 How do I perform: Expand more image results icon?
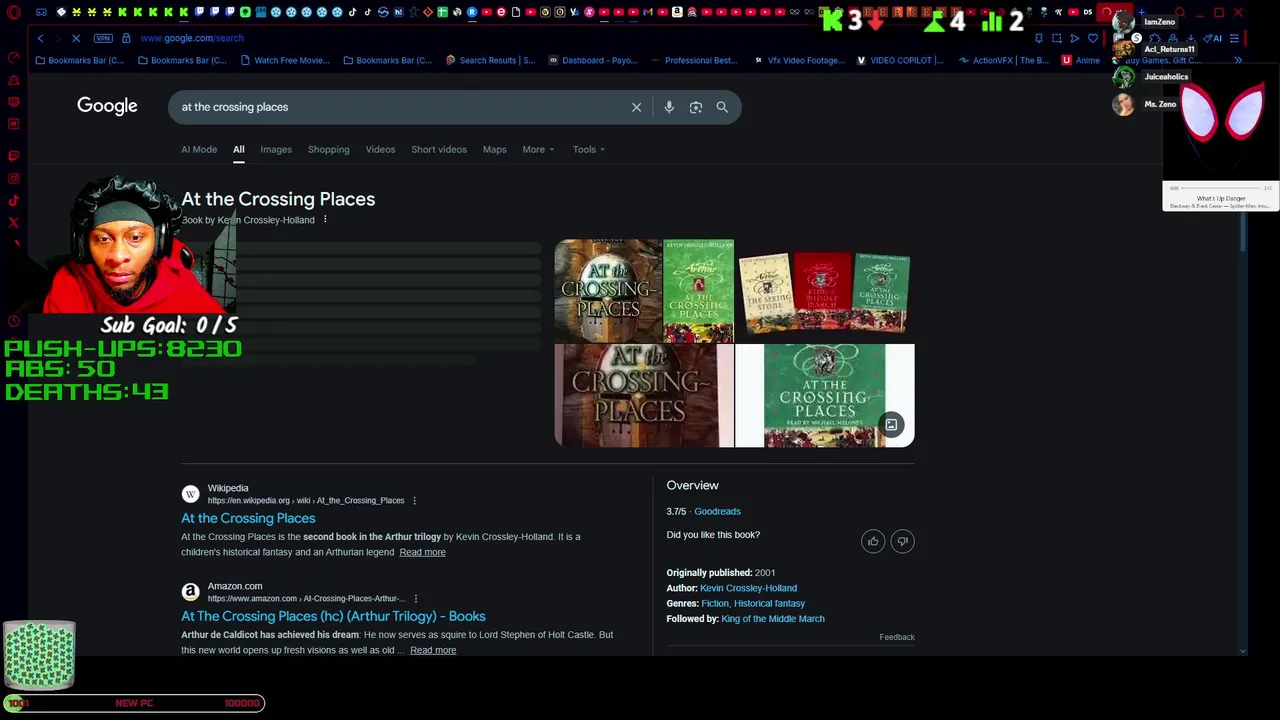coord(891,425)
